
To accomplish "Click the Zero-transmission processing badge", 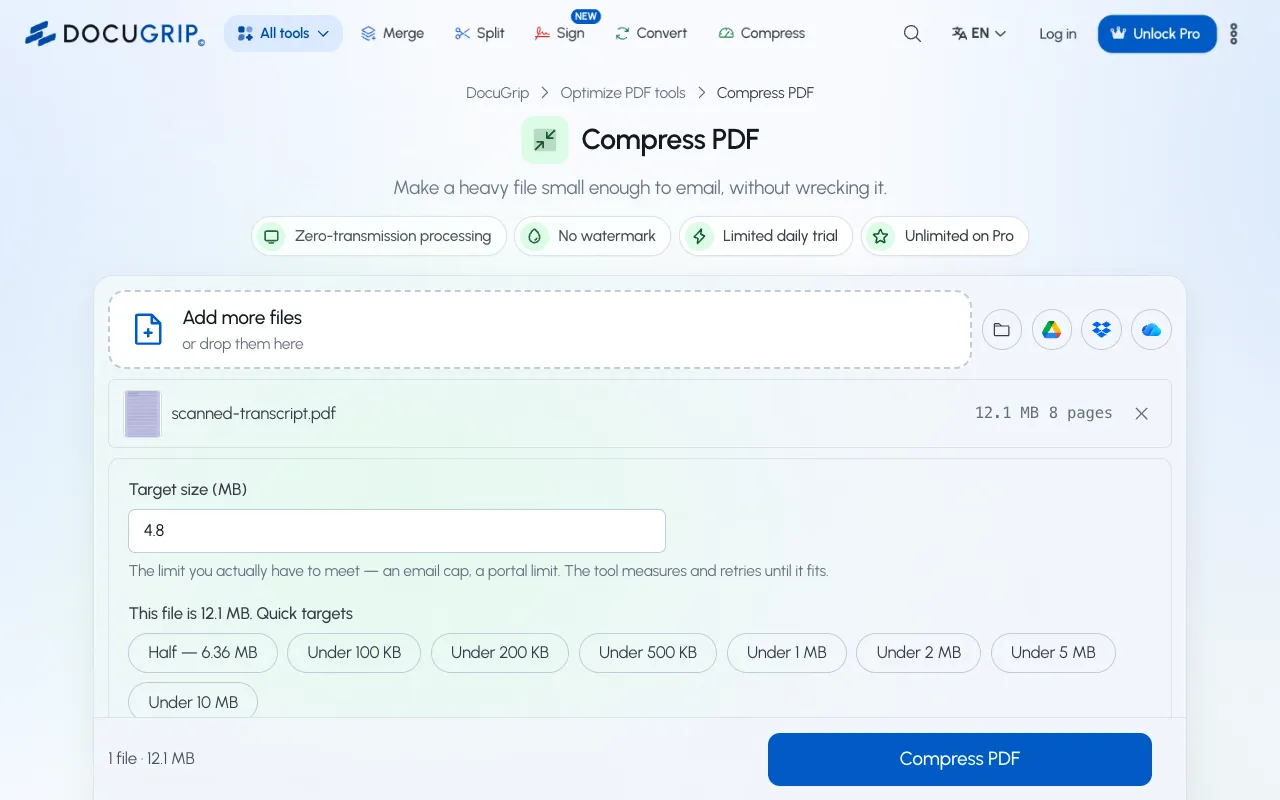I will click(x=379, y=236).
